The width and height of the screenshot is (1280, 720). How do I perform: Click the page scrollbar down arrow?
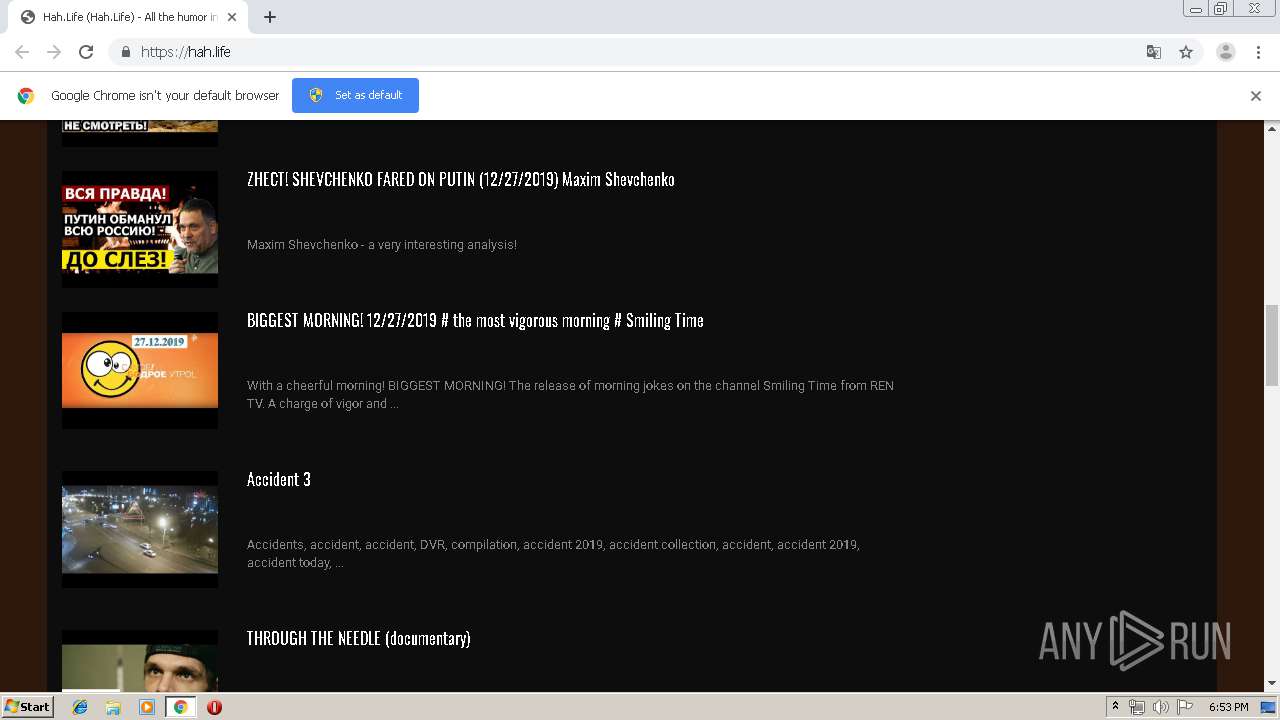pos(1272,684)
